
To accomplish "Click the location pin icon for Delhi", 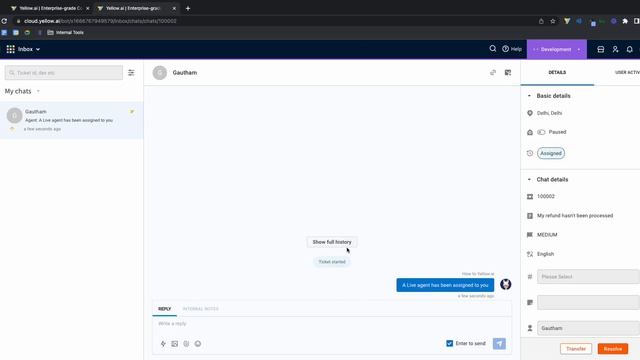I will pos(530,113).
